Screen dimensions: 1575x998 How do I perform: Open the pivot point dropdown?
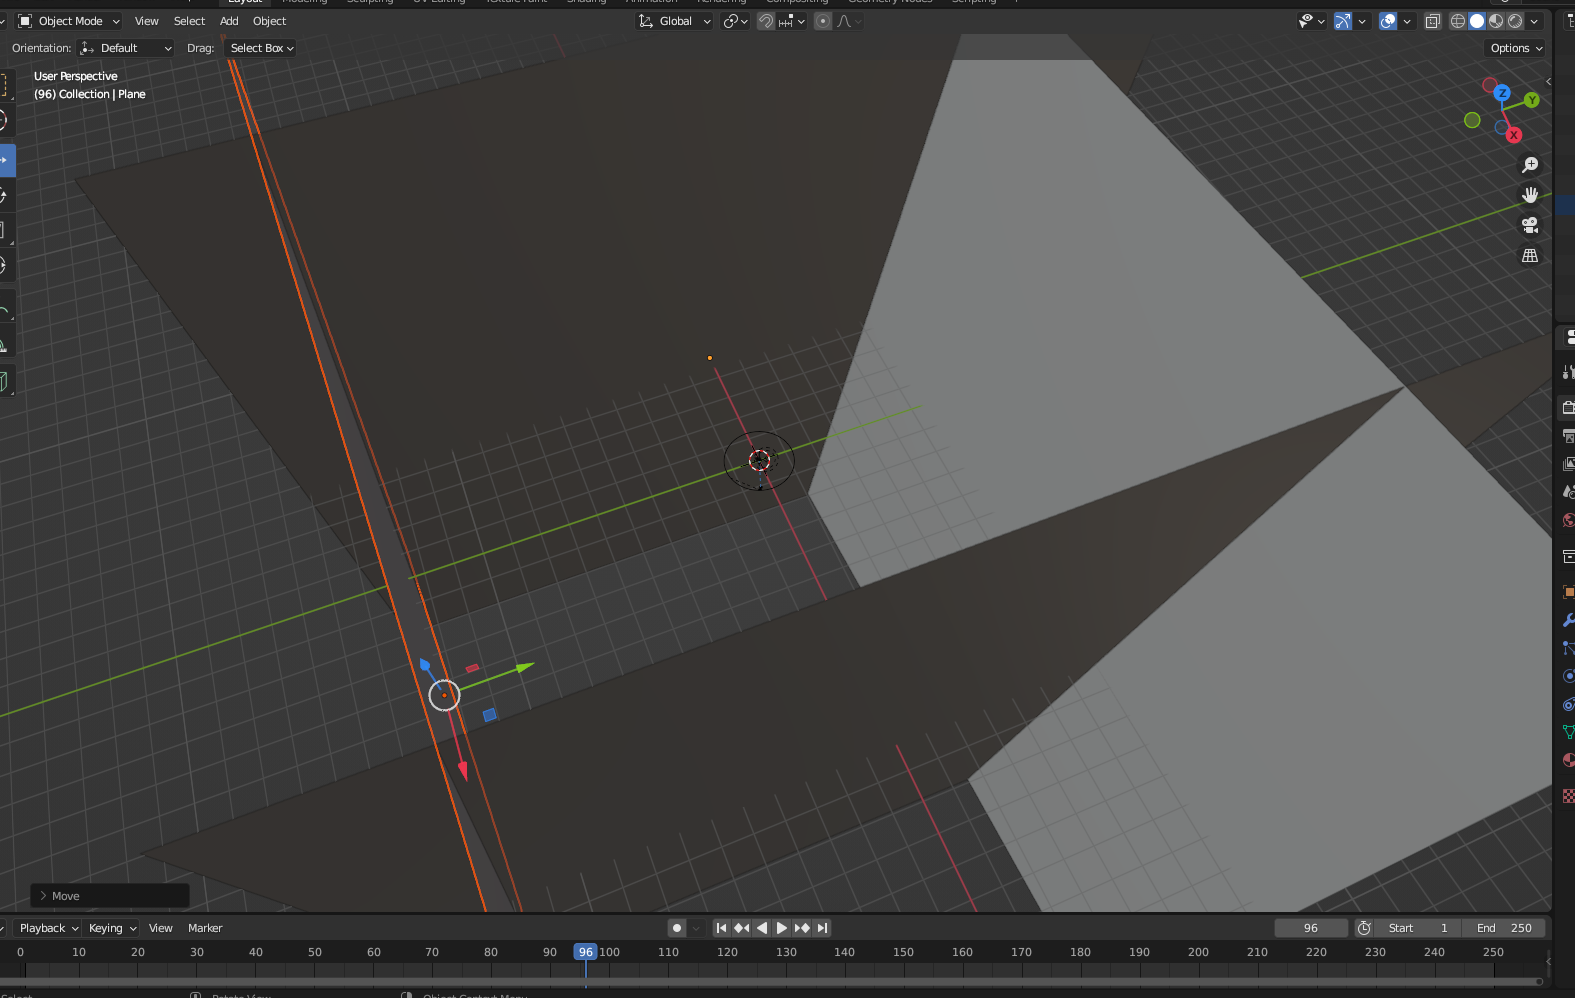[735, 21]
